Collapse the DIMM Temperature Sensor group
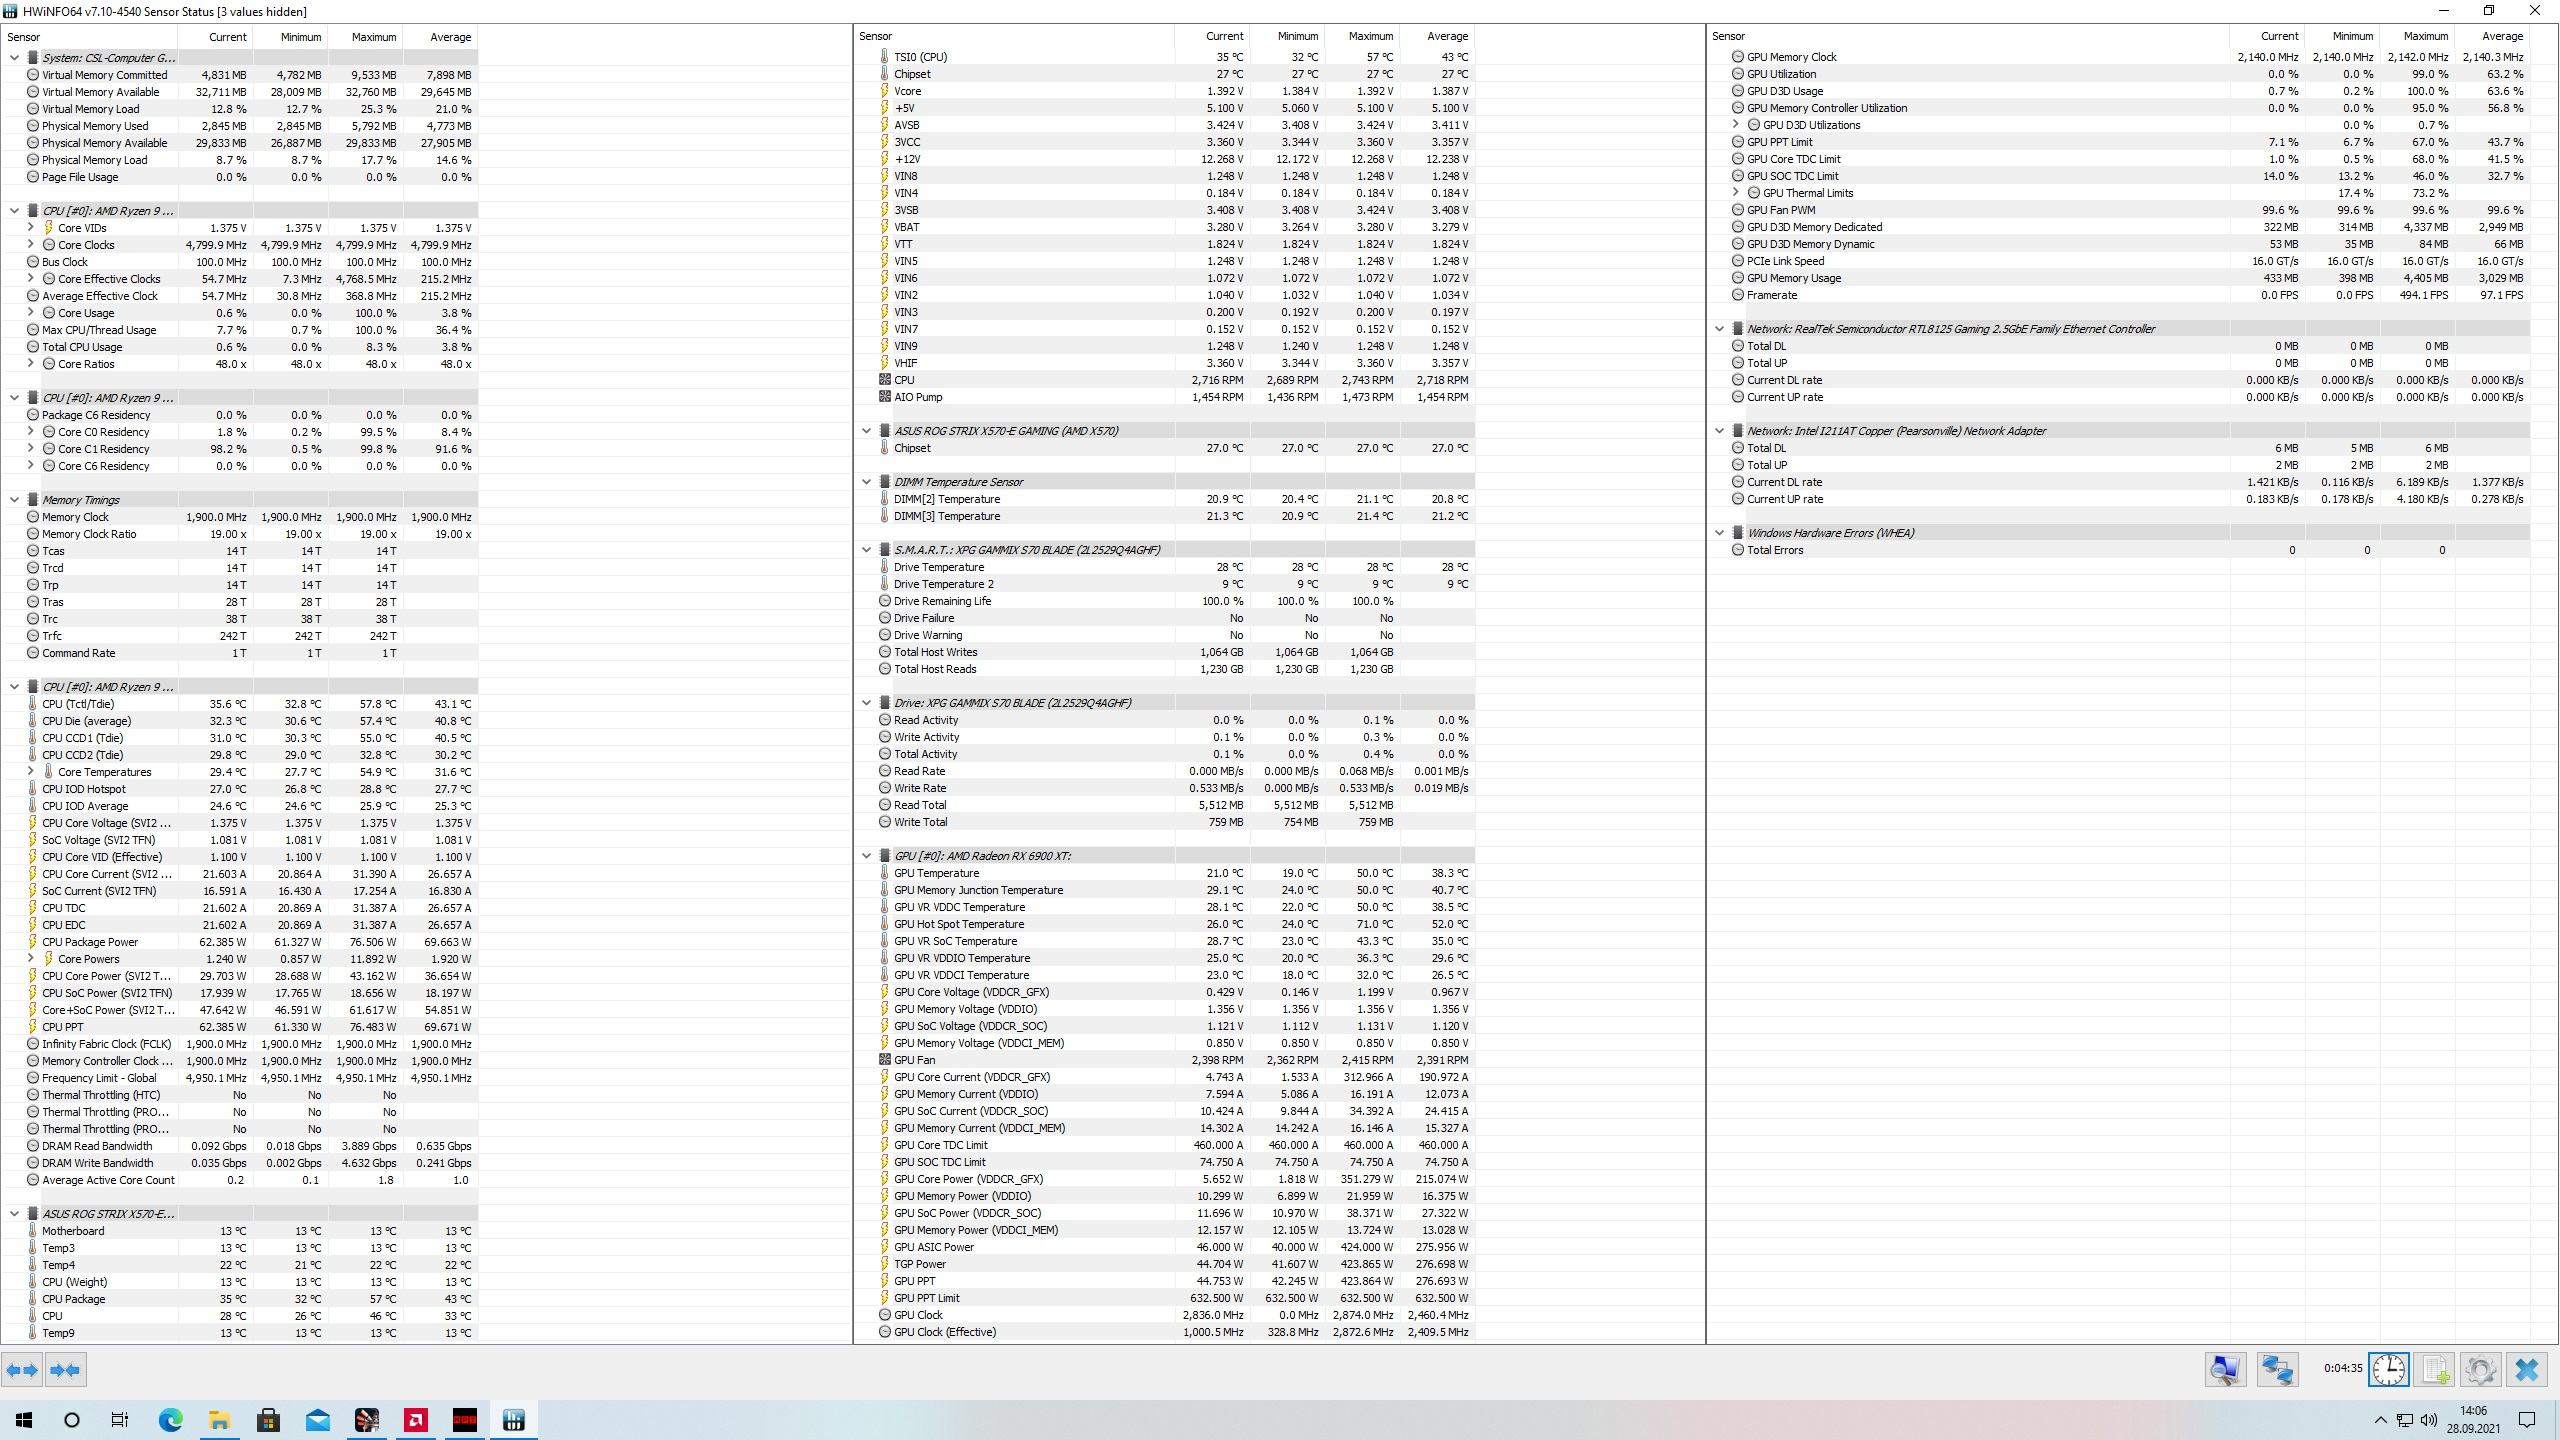 tap(866, 482)
